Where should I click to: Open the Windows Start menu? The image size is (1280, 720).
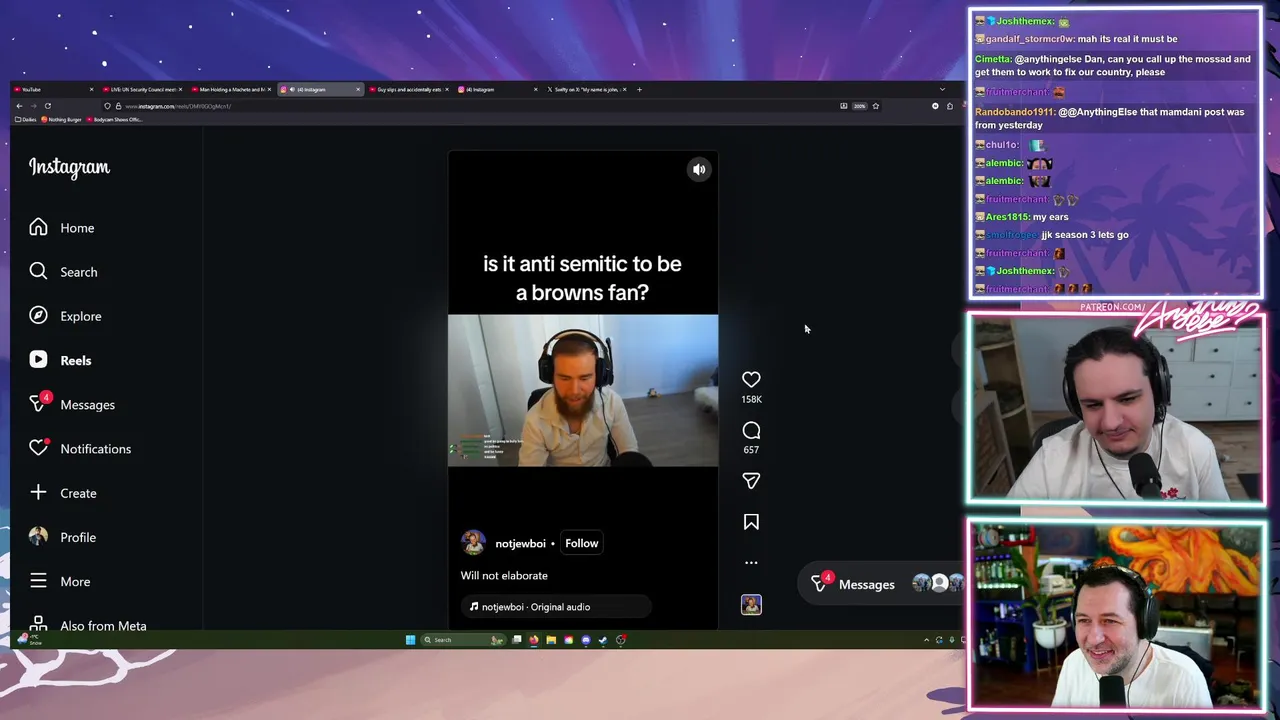tap(410, 640)
